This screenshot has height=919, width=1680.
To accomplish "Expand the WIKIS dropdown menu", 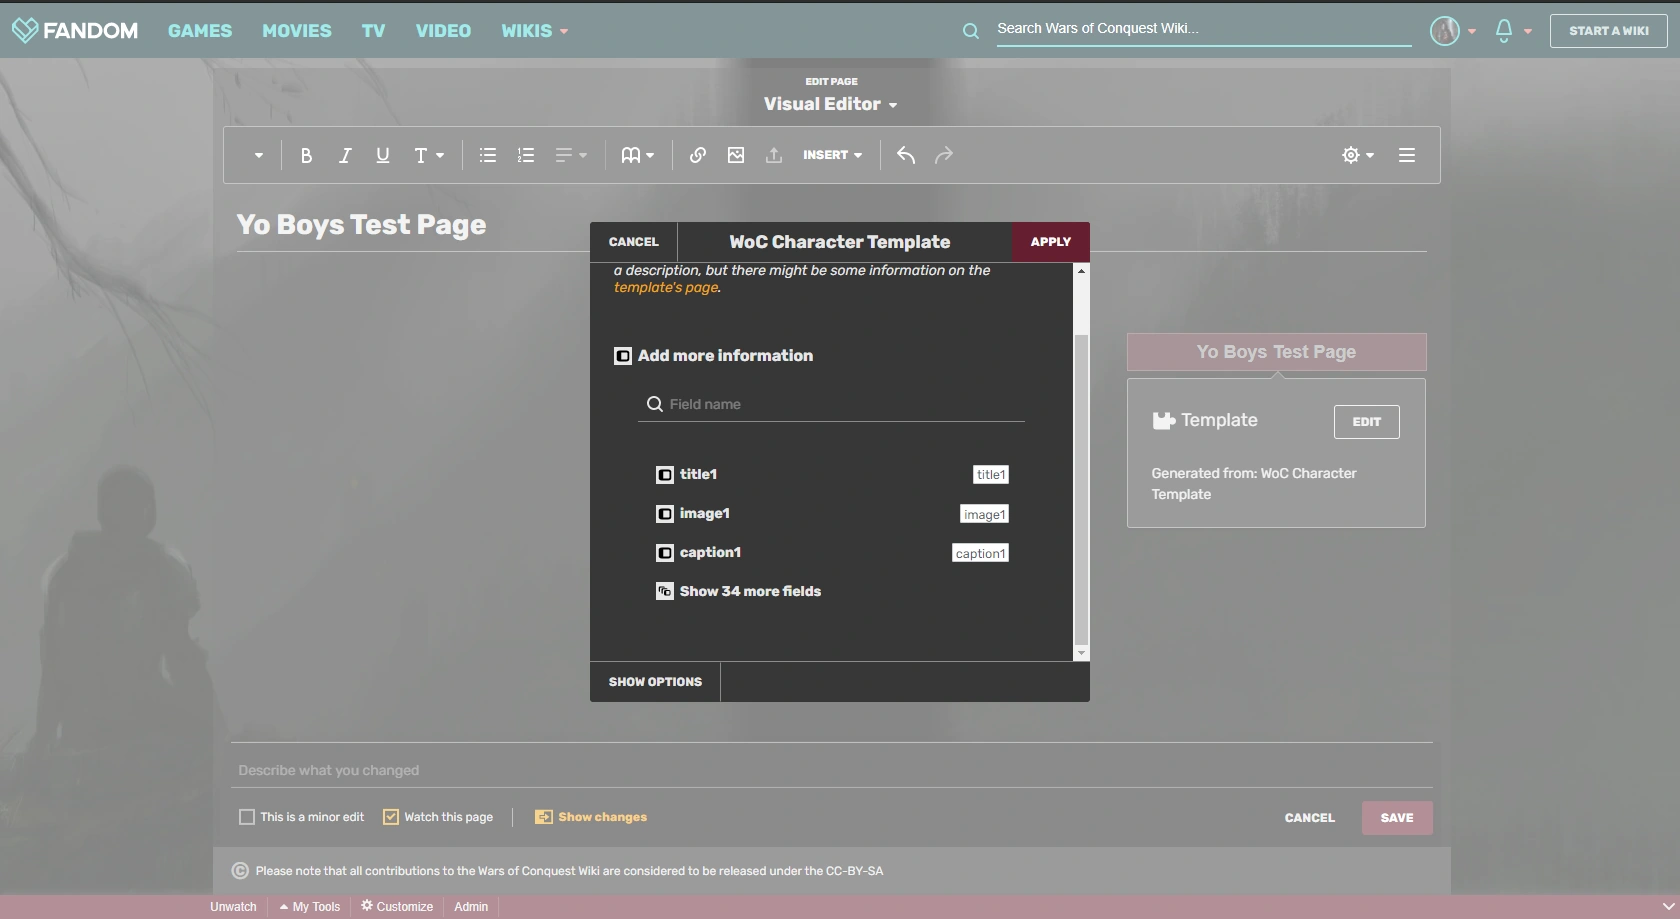I will 535,31.
